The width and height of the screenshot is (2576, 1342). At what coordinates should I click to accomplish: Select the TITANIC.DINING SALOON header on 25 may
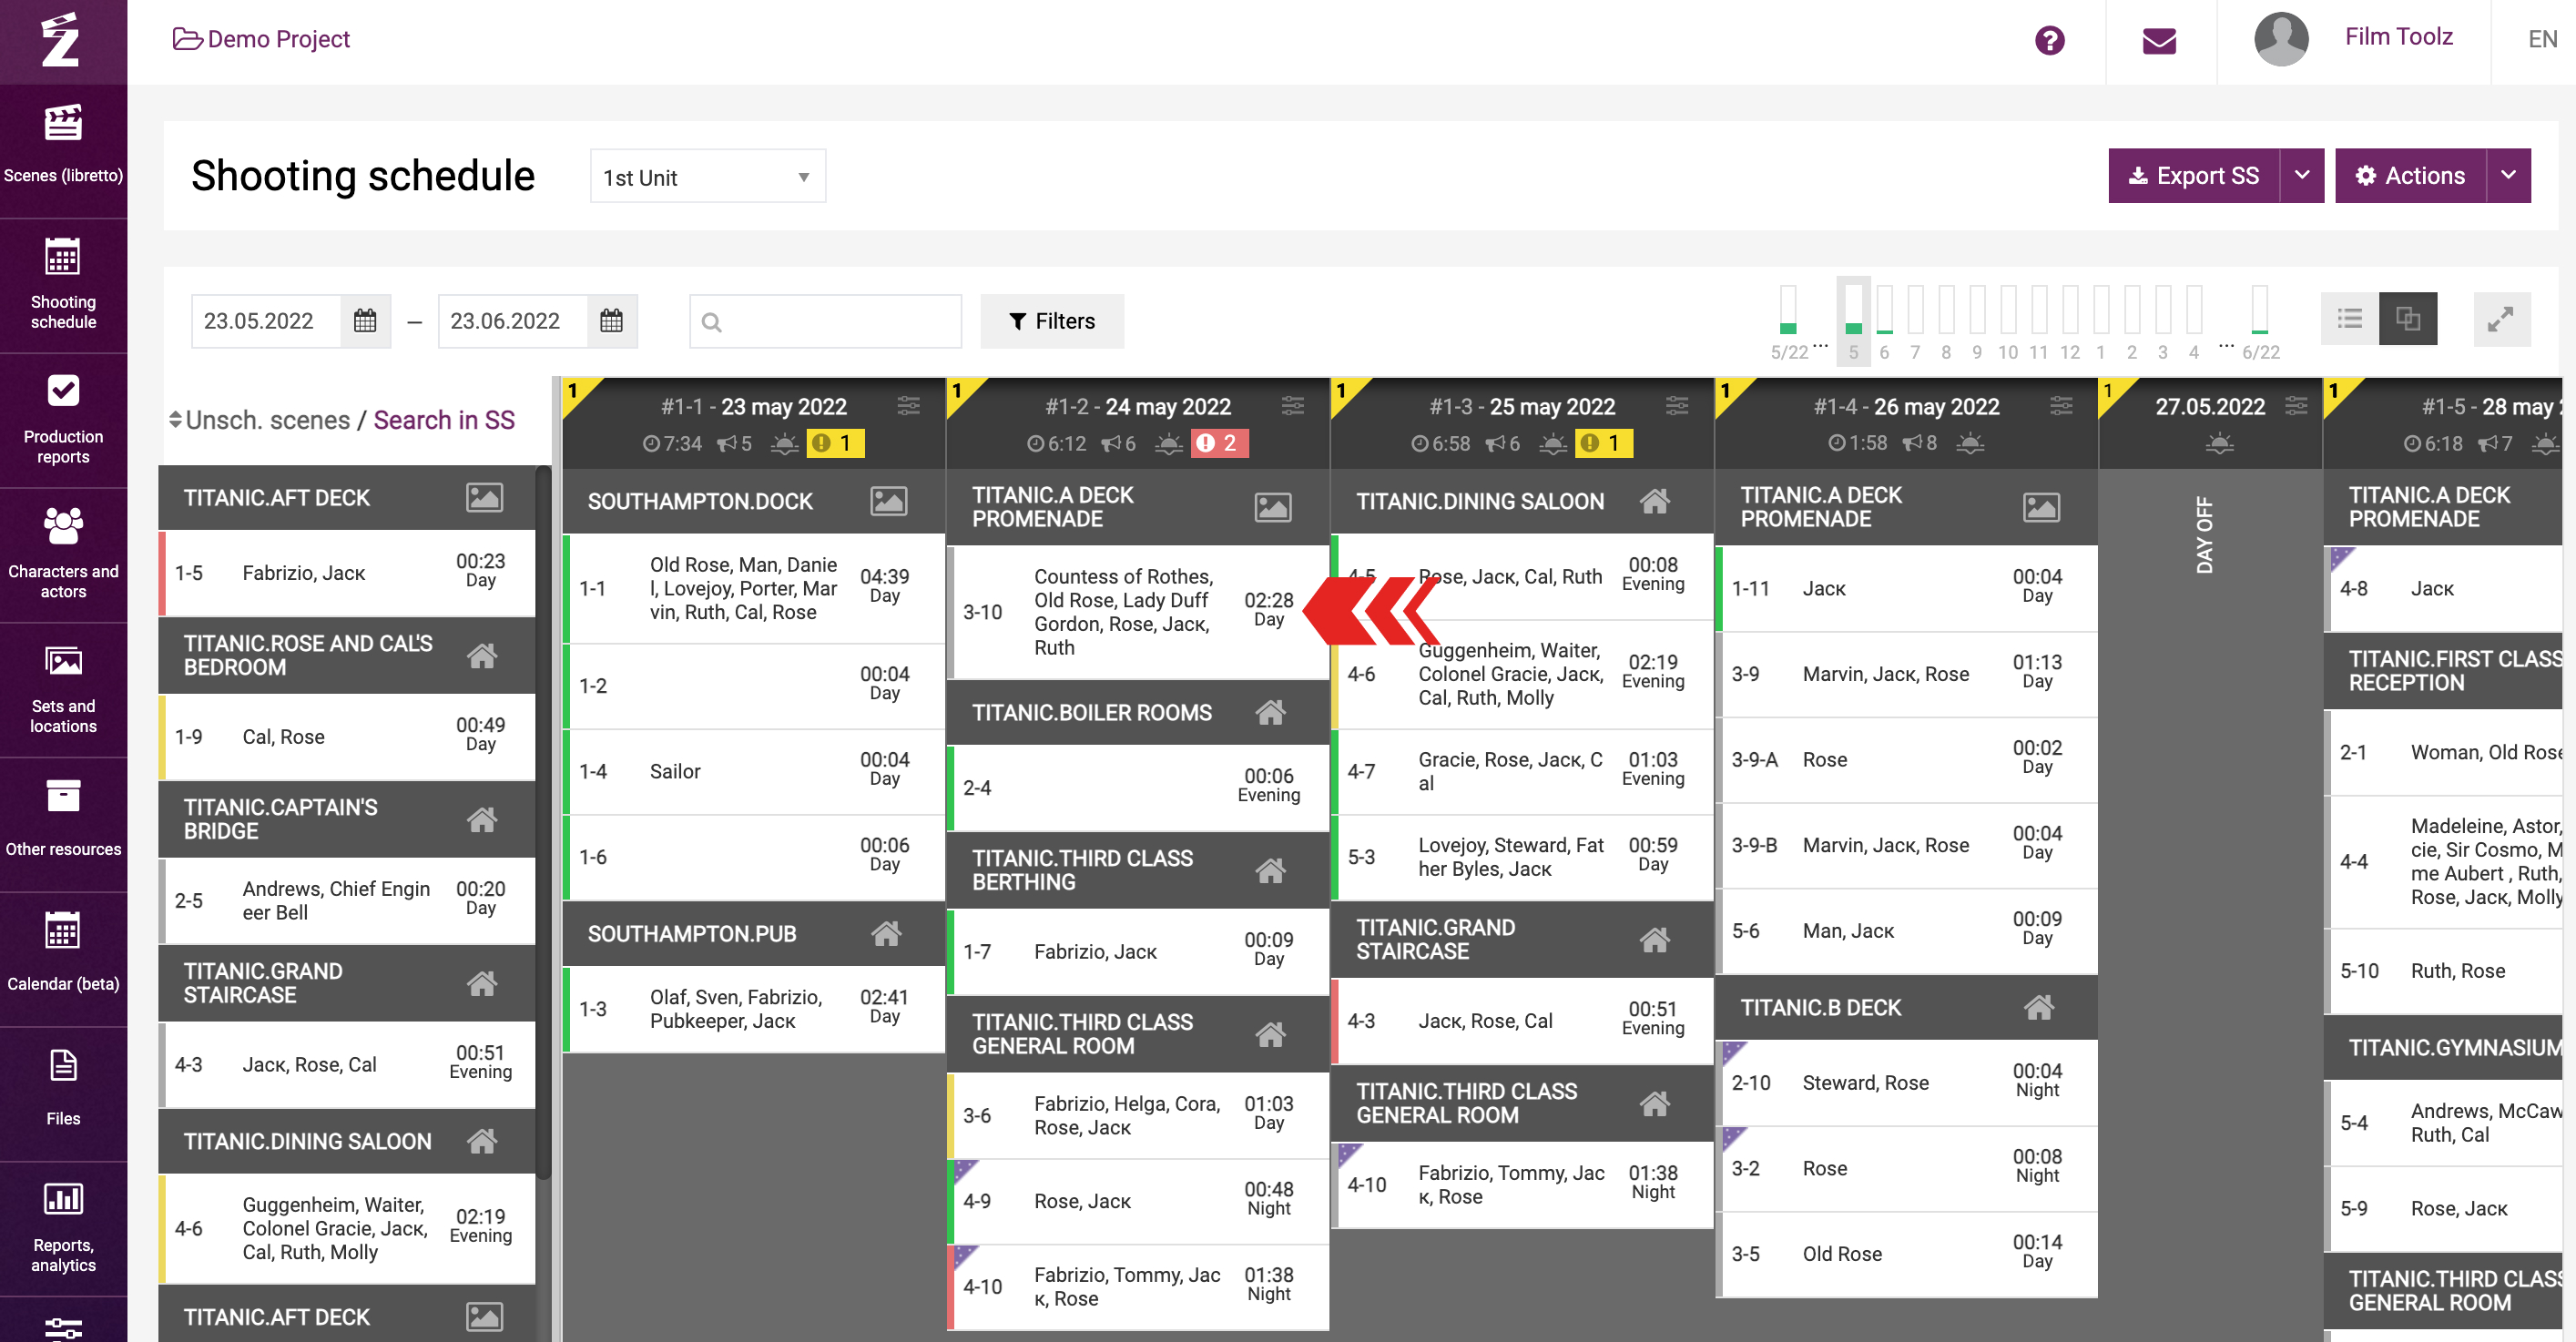(1522, 501)
